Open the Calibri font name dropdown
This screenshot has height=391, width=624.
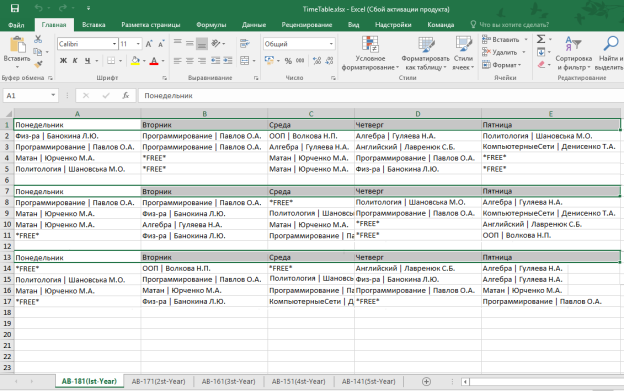pyautogui.click(x=114, y=44)
